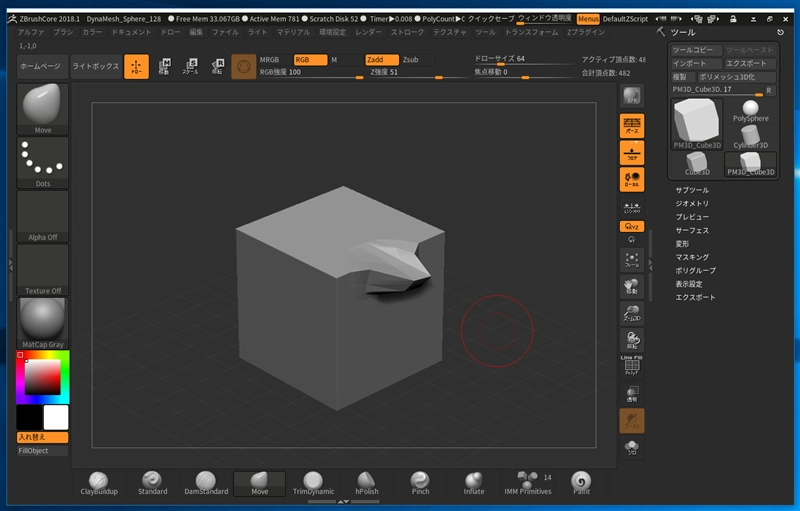Open the ストローク (Stroke) menu

tap(407, 32)
